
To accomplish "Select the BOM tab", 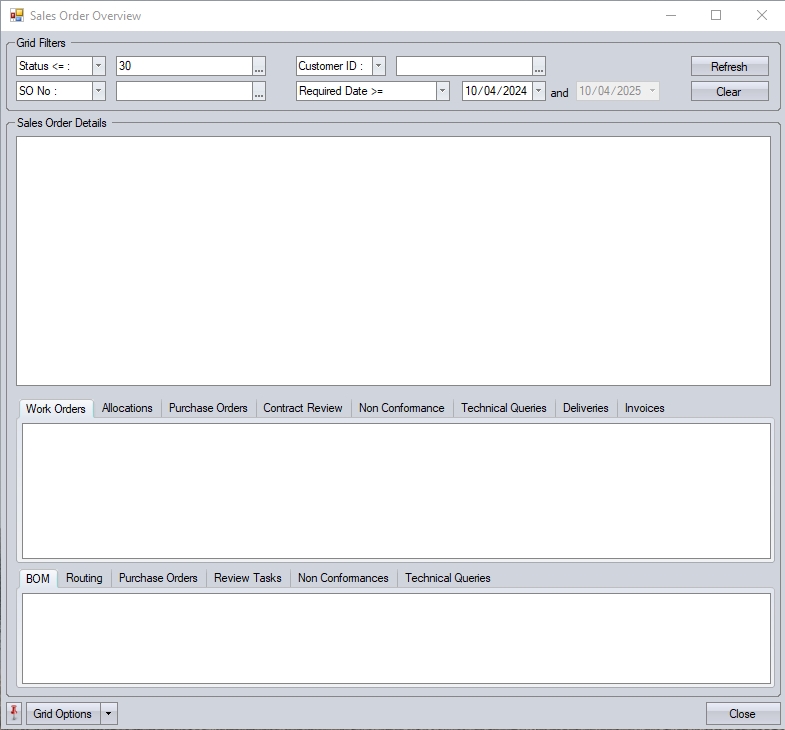I will click(x=38, y=578).
